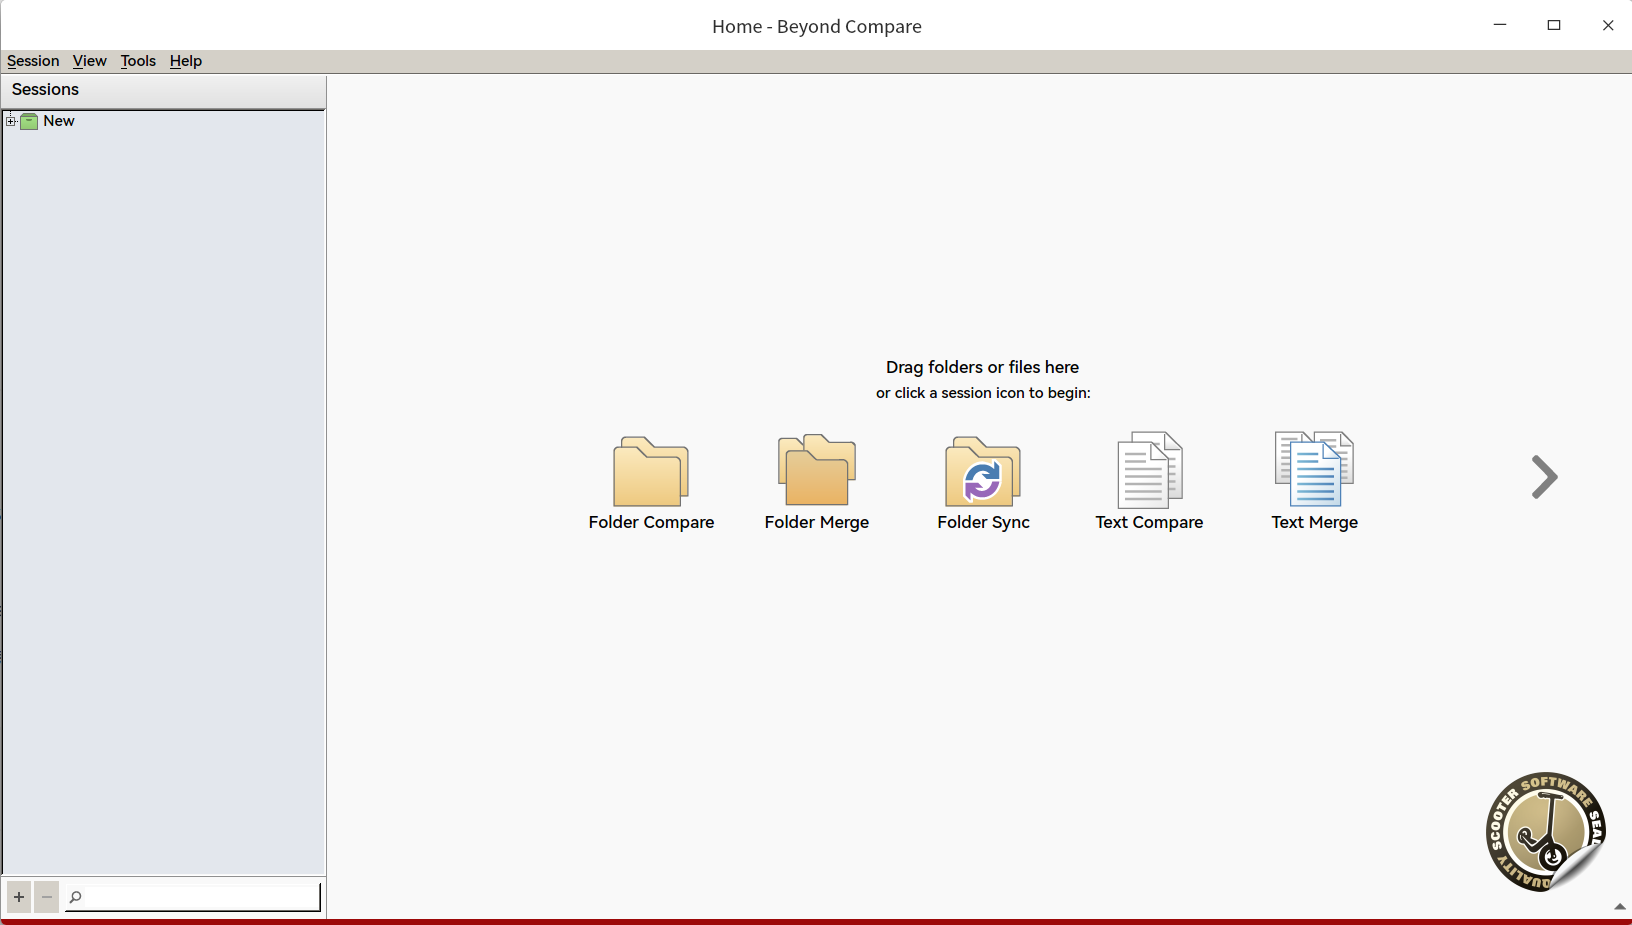Expand the New sessions tree node
This screenshot has width=1632, height=925.
click(x=11, y=121)
